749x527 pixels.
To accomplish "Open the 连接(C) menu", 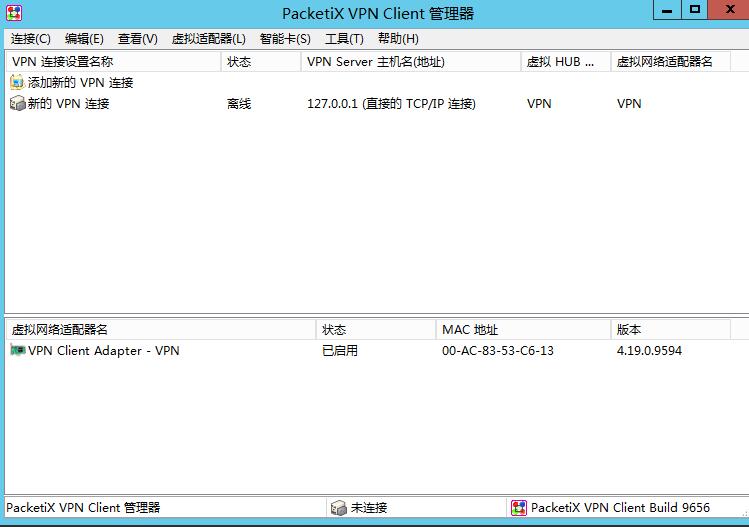I will point(31,39).
